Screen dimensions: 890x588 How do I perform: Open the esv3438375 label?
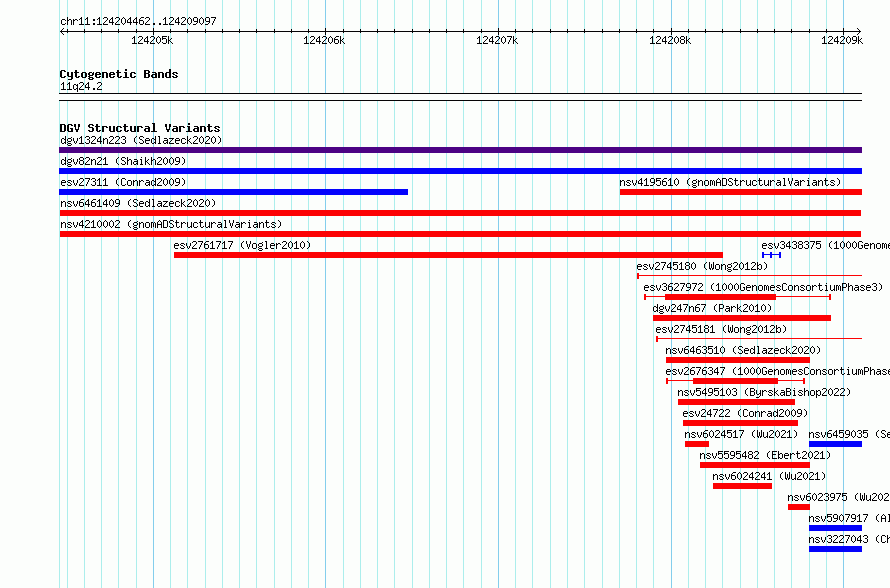(825, 245)
